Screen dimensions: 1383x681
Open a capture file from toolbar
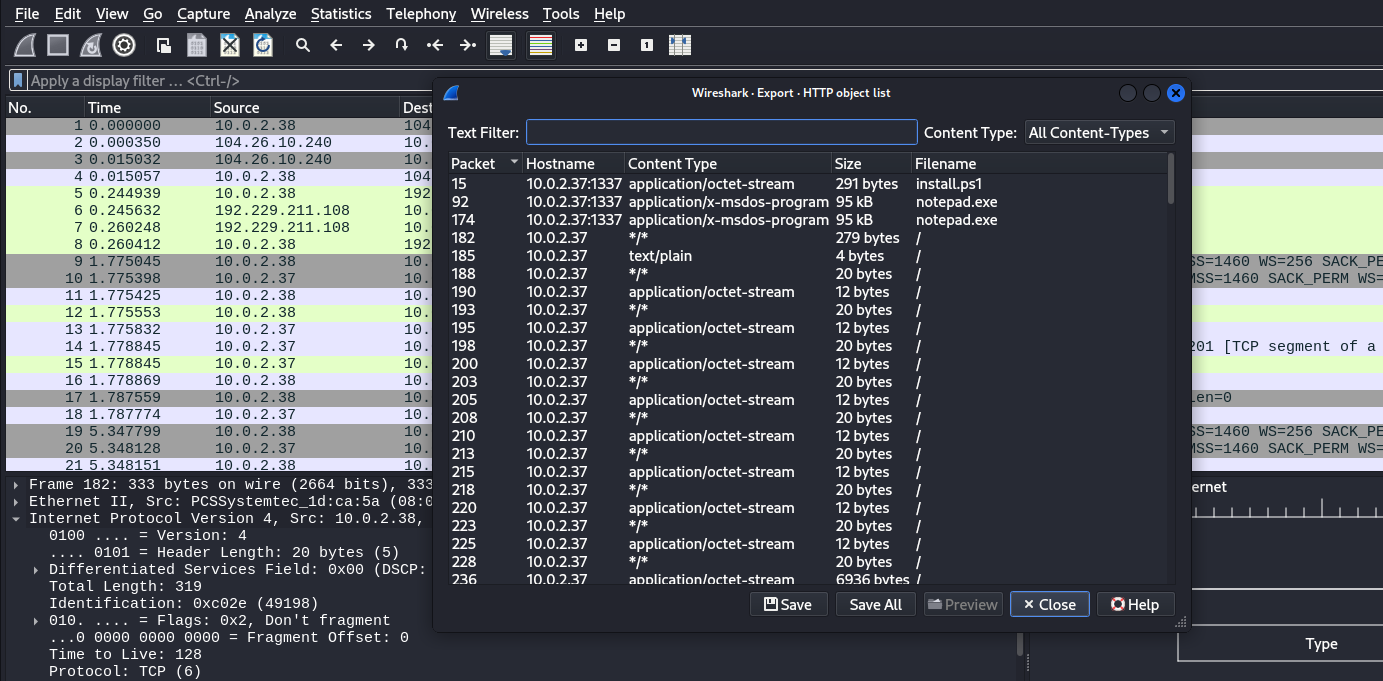(164, 45)
